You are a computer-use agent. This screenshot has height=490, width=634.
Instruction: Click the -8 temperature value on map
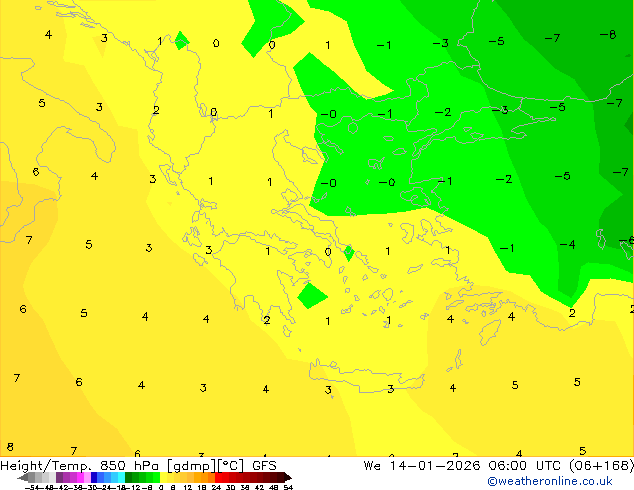pyautogui.click(x=608, y=35)
